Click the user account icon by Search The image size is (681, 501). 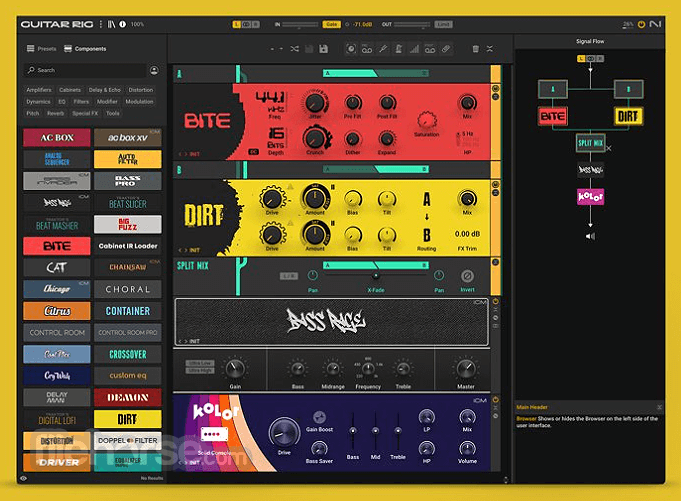click(154, 70)
